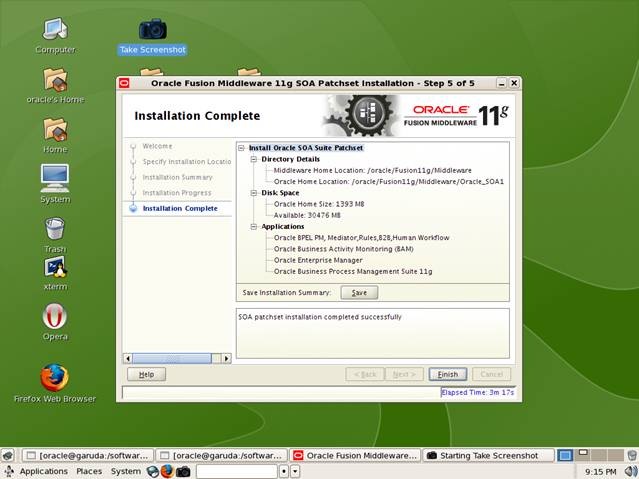Click the Save installation summary button
Image resolution: width=639 pixels, height=479 pixels.
pos(359,293)
